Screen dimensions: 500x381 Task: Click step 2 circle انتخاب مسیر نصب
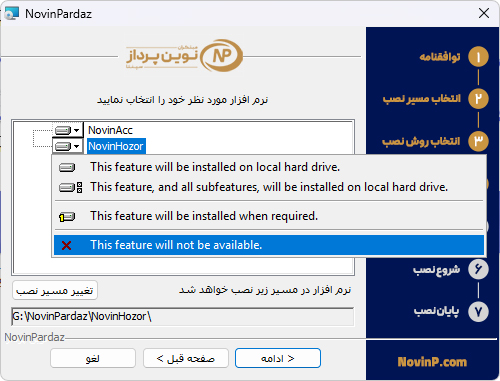coord(478,99)
